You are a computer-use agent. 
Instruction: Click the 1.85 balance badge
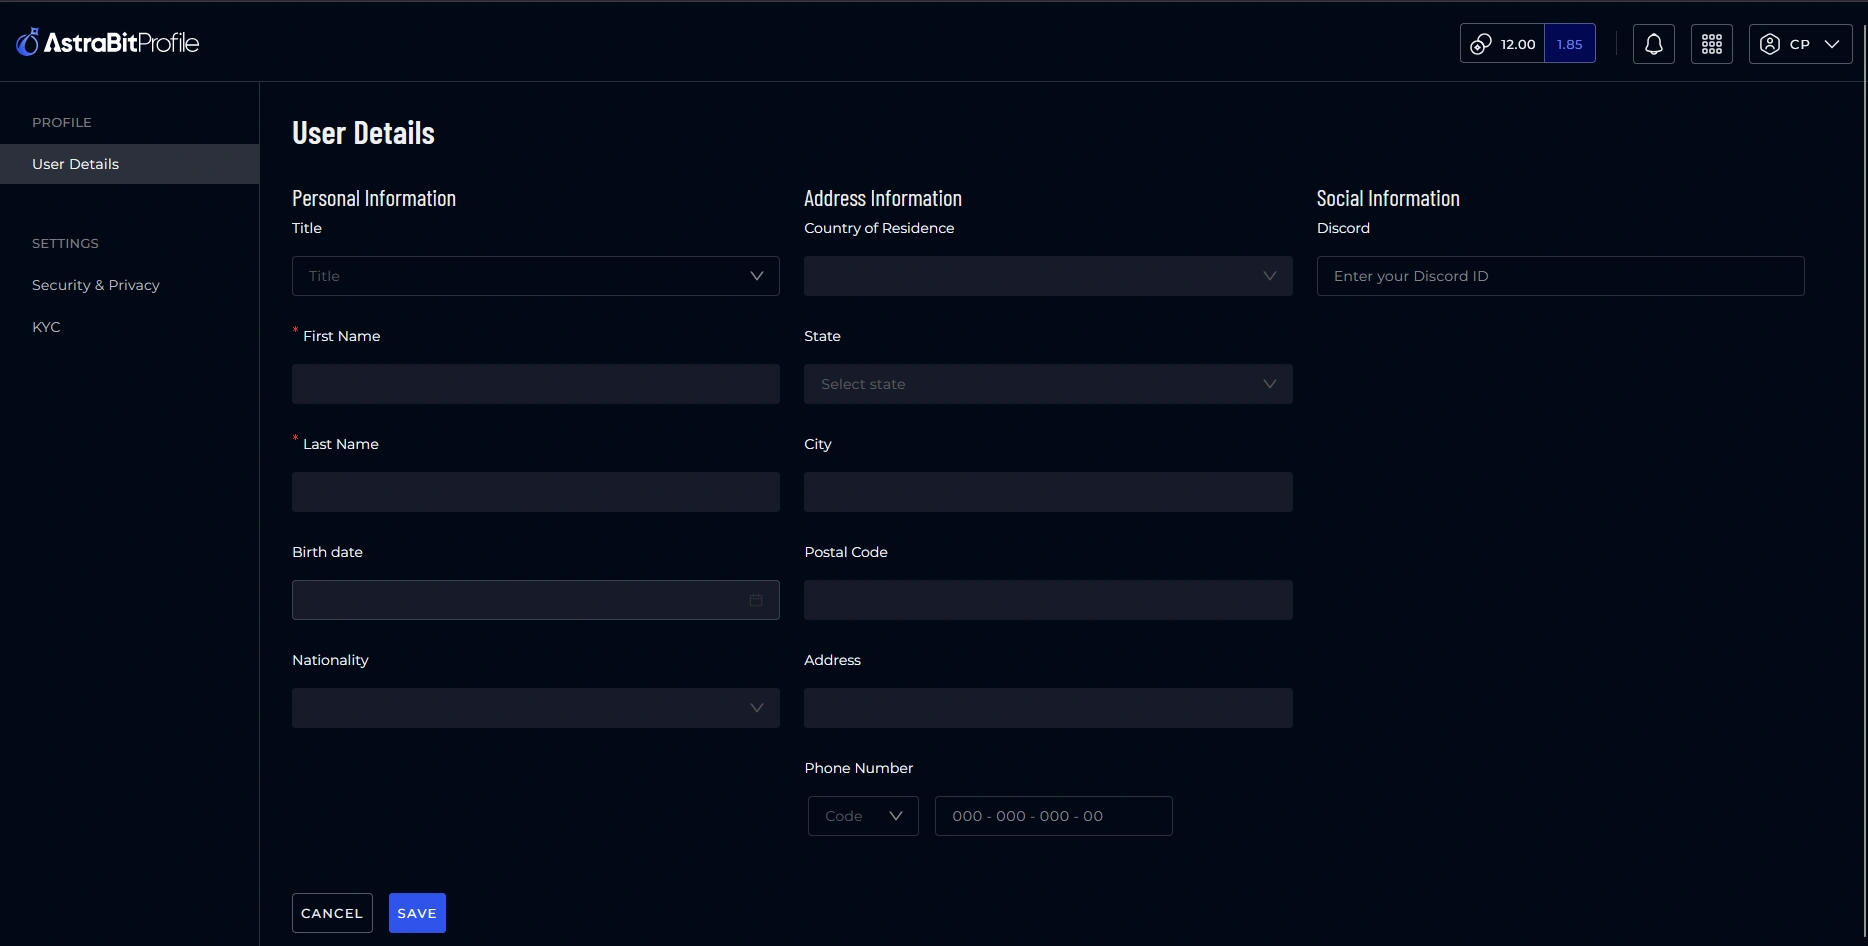click(1570, 44)
